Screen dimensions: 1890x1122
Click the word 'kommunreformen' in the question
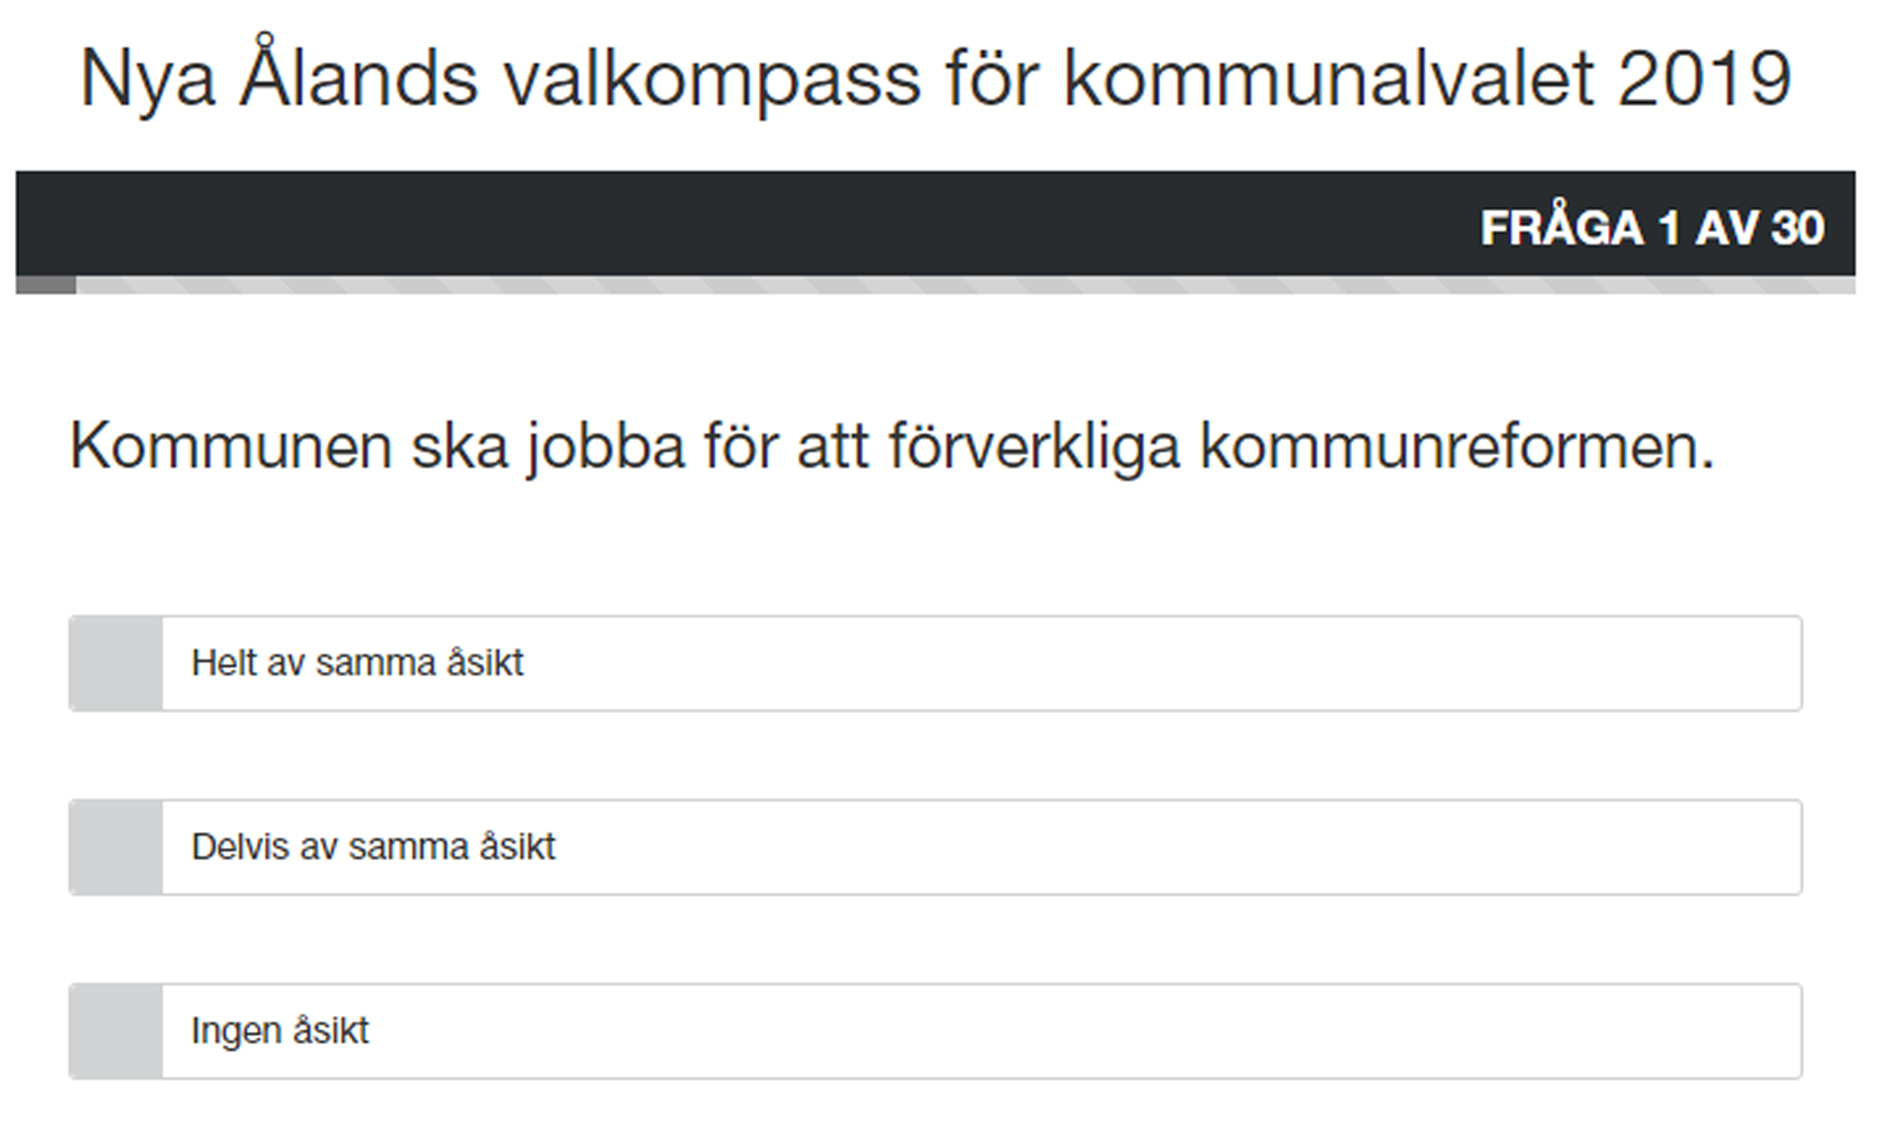coord(1456,446)
